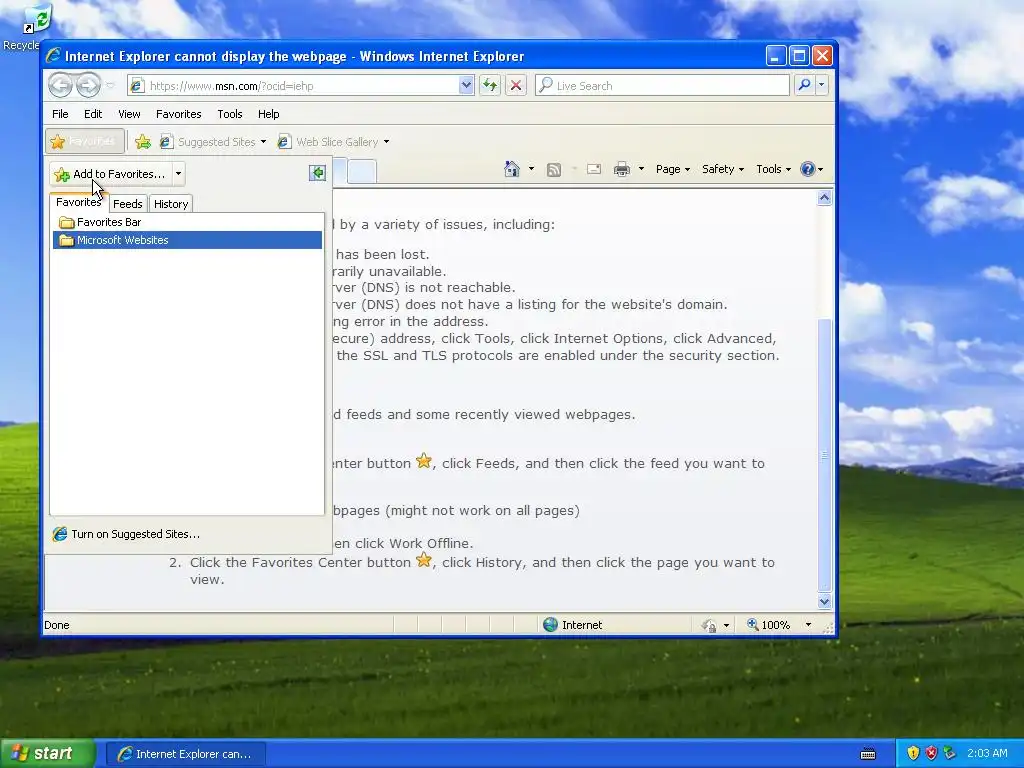Open the zoom level dropdown arrow
The width and height of the screenshot is (1024, 768).
coord(808,624)
